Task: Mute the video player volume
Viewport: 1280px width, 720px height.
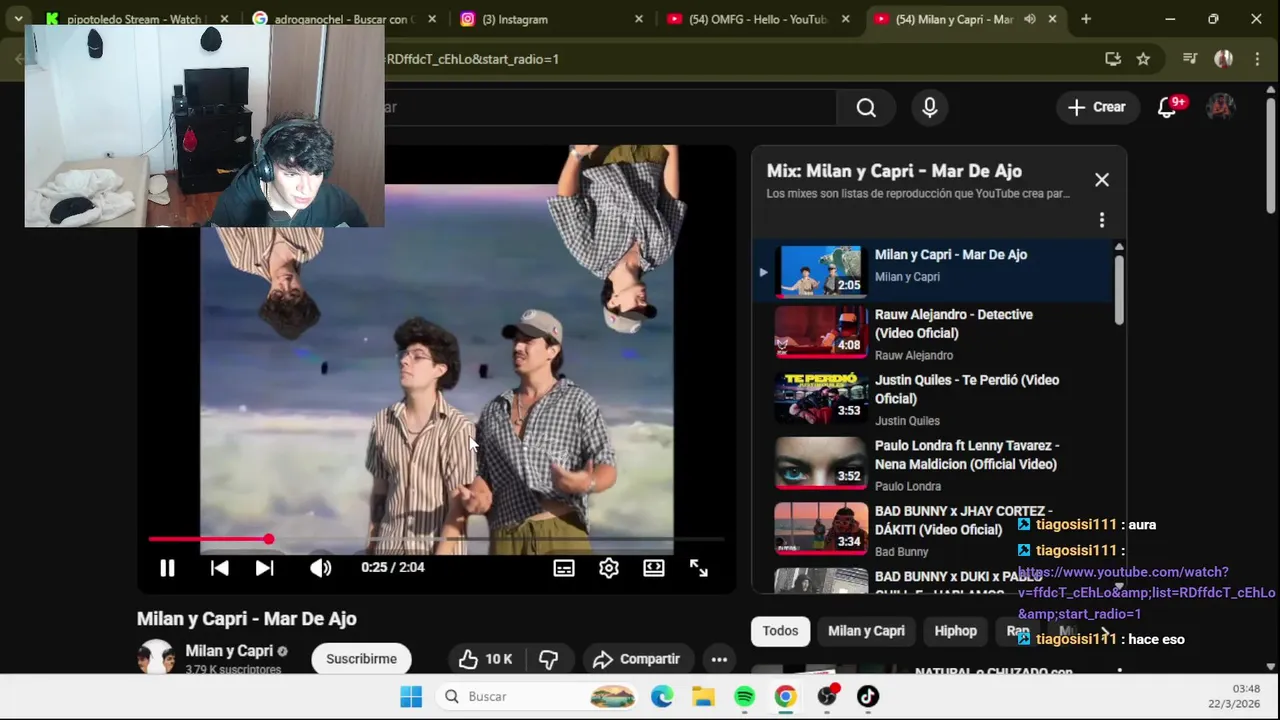Action: (320, 568)
